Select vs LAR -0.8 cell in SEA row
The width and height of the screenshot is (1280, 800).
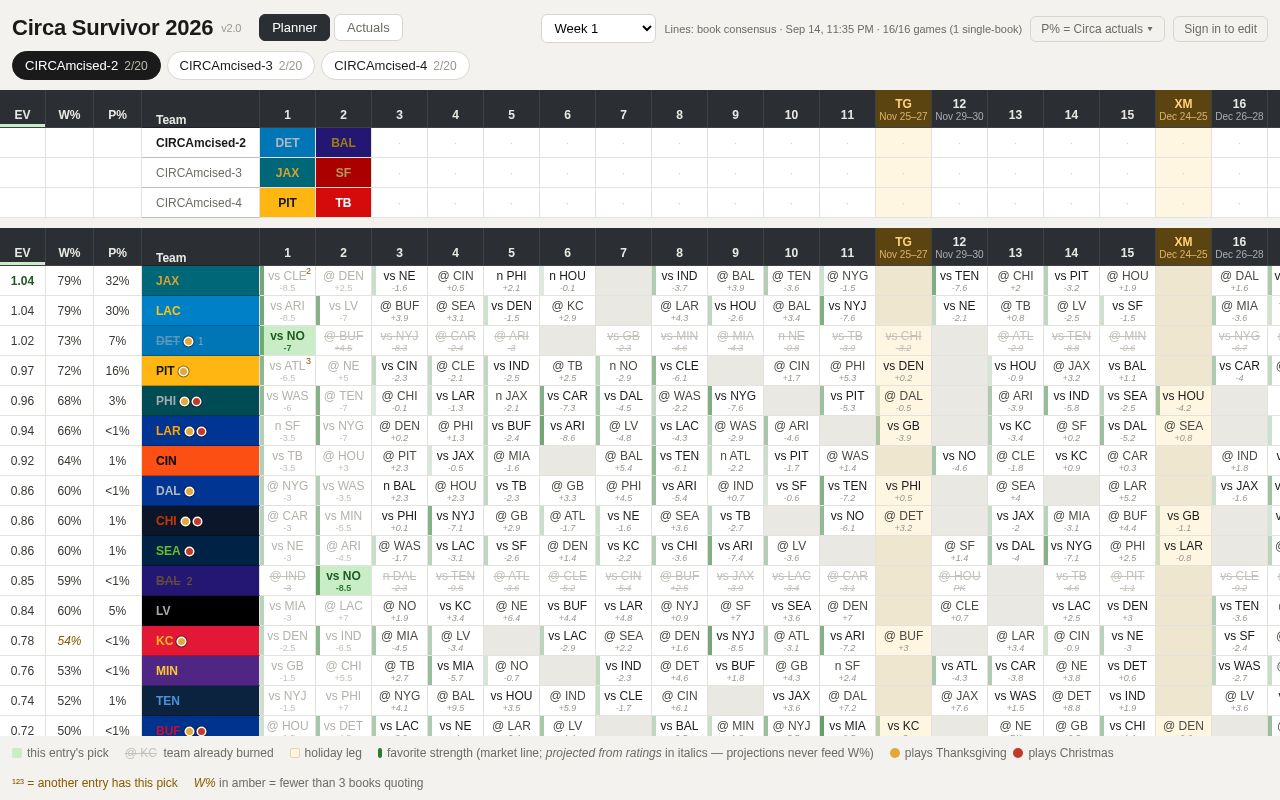click(1183, 551)
